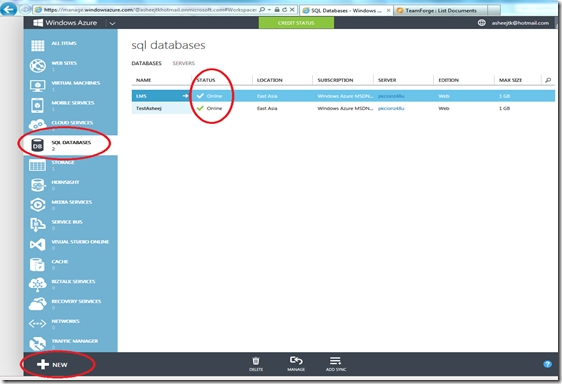Open Recovery Services cloud icon
This screenshot has height=384, width=562.
pyautogui.click(x=38, y=304)
